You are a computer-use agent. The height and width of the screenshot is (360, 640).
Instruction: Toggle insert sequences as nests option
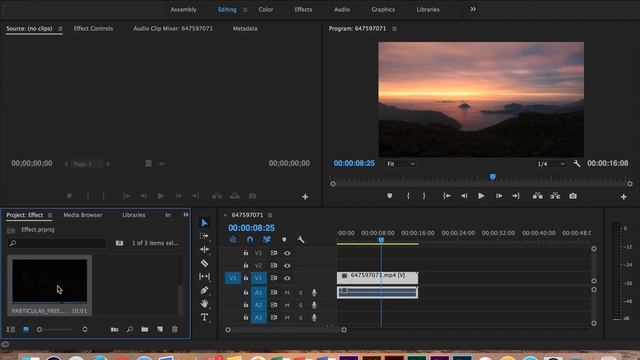click(233, 240)
